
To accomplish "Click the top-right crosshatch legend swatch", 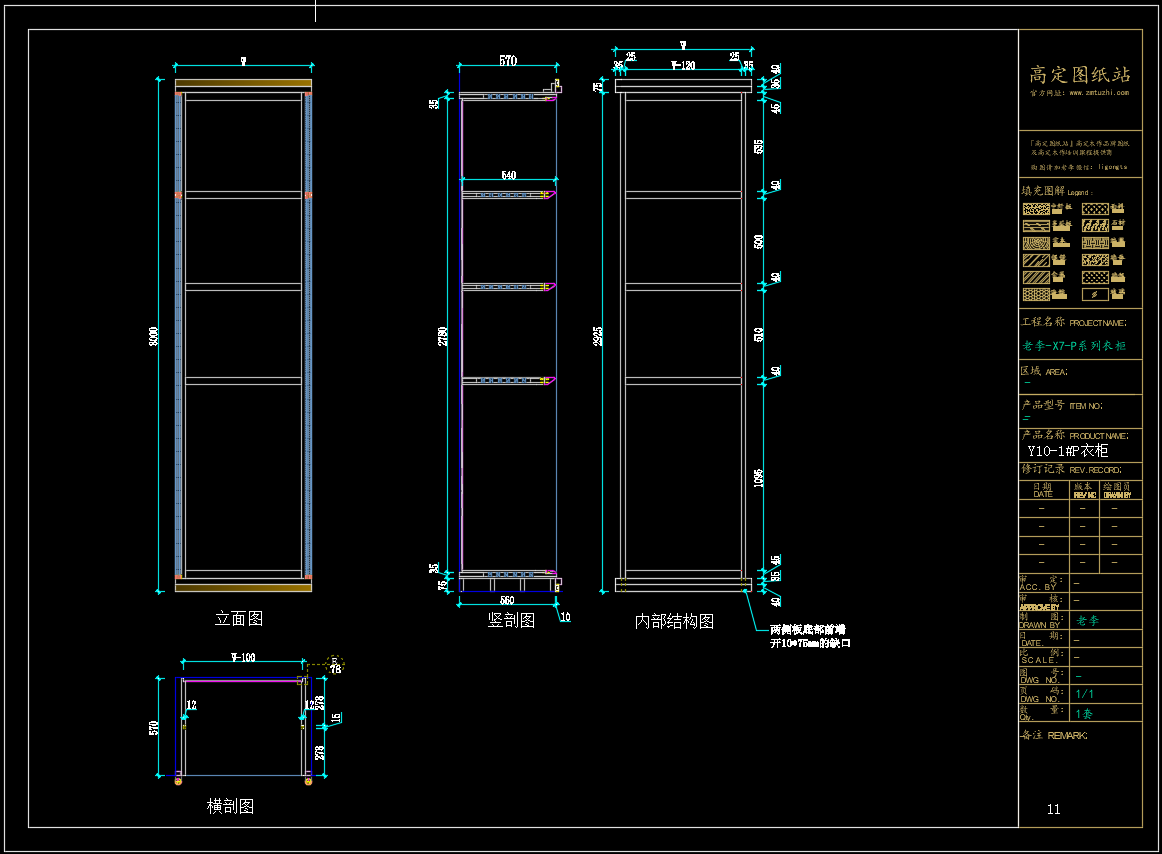I will [1096, 210].
